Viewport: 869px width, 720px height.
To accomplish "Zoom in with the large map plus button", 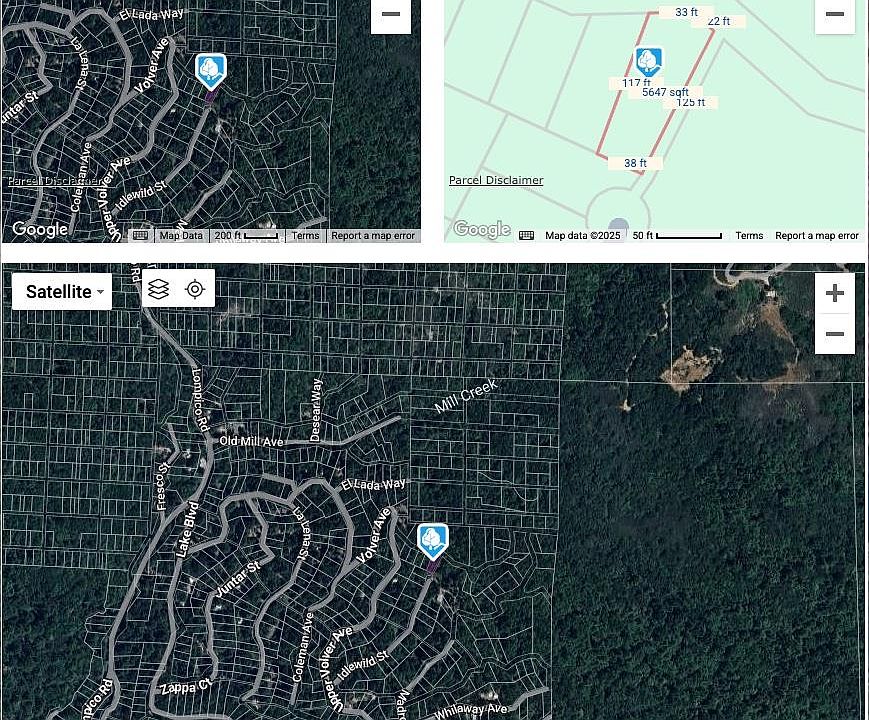I will coord(834,293).
